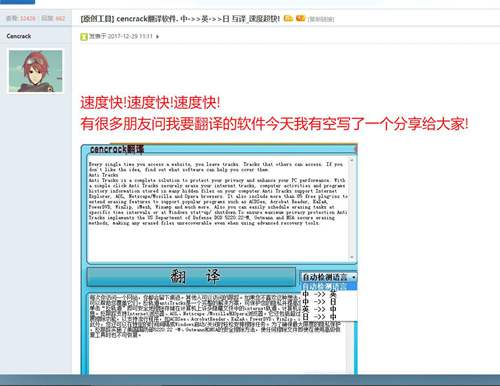The width and height of the screenshot is (500, 386).
Task: Click the second orange badge icon after title
Action: (x=300, y=18)
